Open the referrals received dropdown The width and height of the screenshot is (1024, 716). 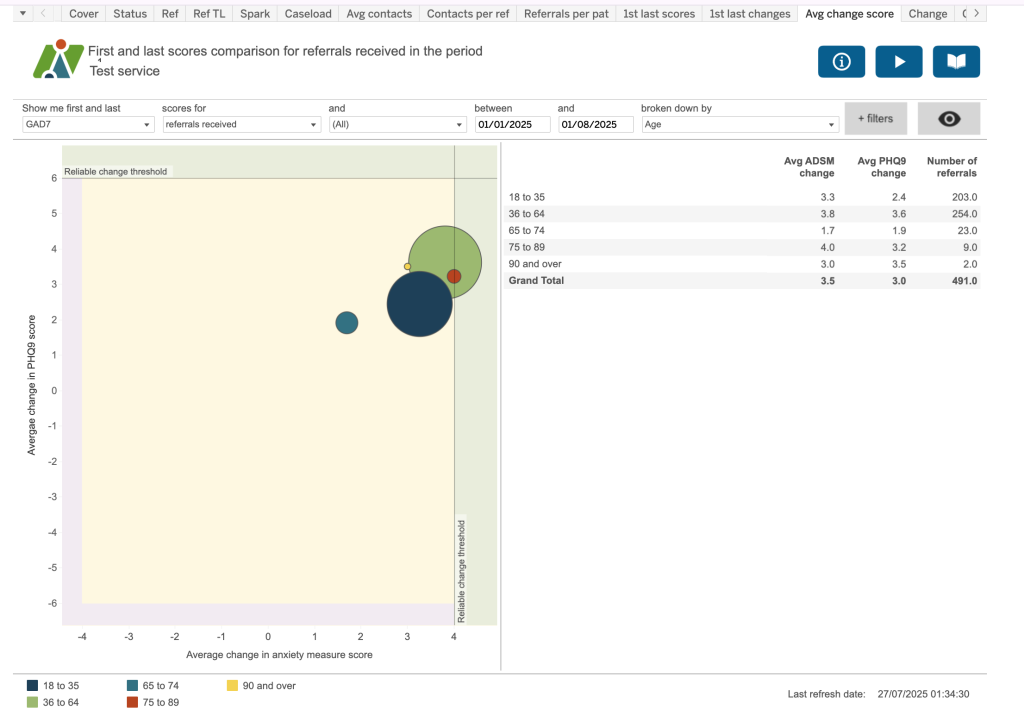pyautogui.click(x=241, y=125)
